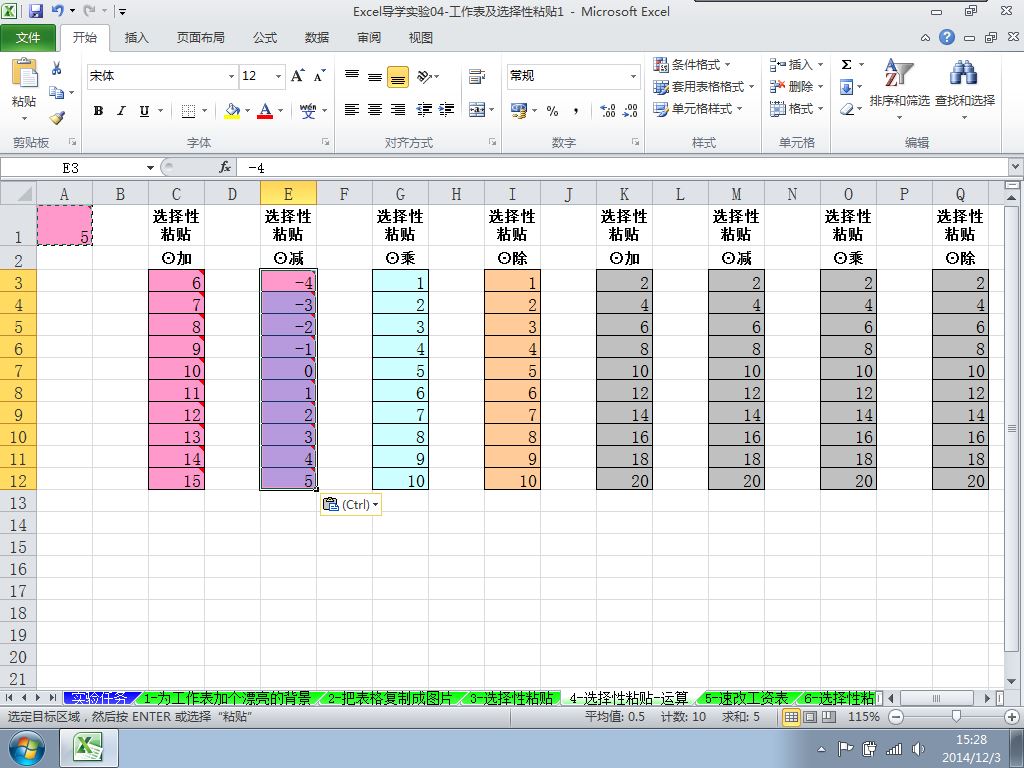
Task: Click the phonetic guide wén icon
Action: 308,111
